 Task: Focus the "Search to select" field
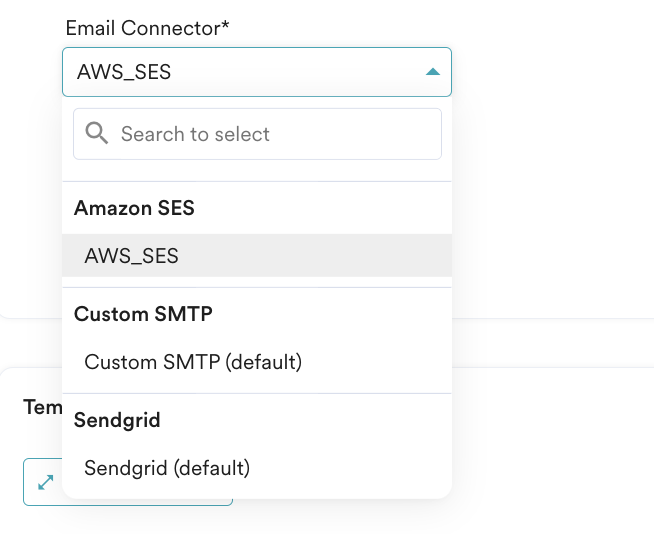[x=270, y=134]
